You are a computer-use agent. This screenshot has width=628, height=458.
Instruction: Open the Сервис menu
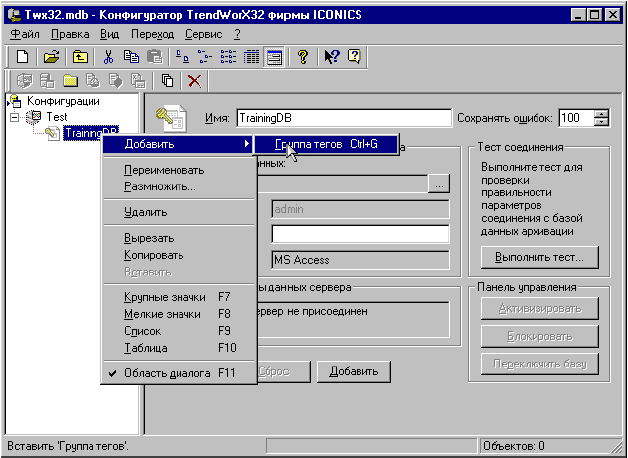tap(203, 34)
